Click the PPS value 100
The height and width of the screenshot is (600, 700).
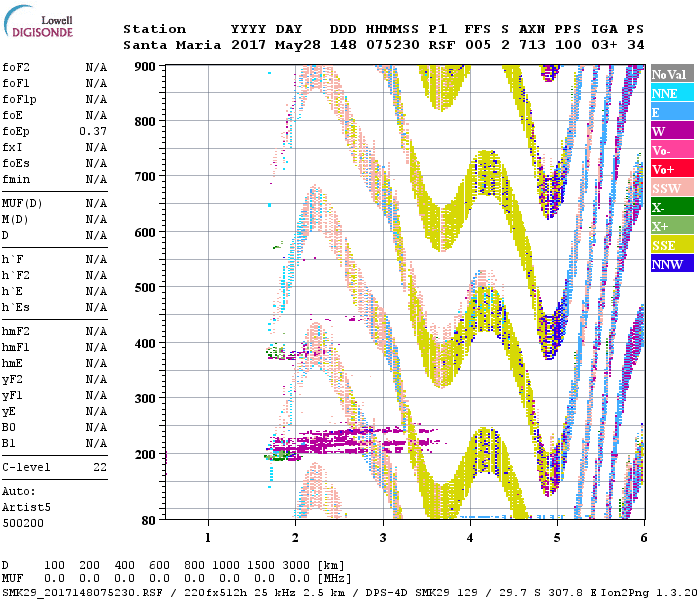coord(568,45)
